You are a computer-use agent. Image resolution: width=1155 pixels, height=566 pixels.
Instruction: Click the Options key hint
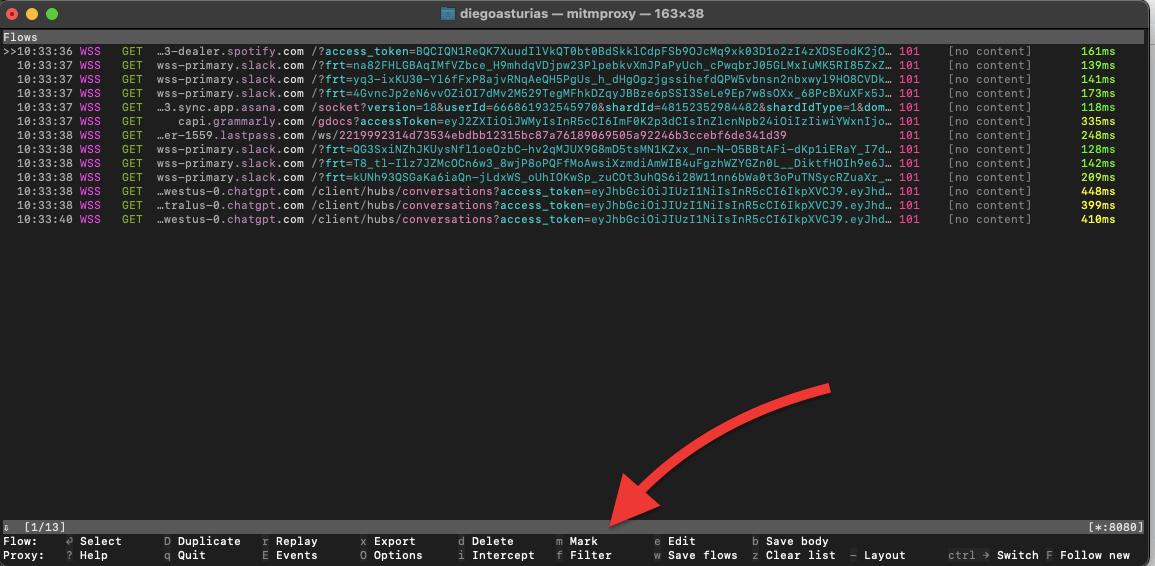click(391, 555)
